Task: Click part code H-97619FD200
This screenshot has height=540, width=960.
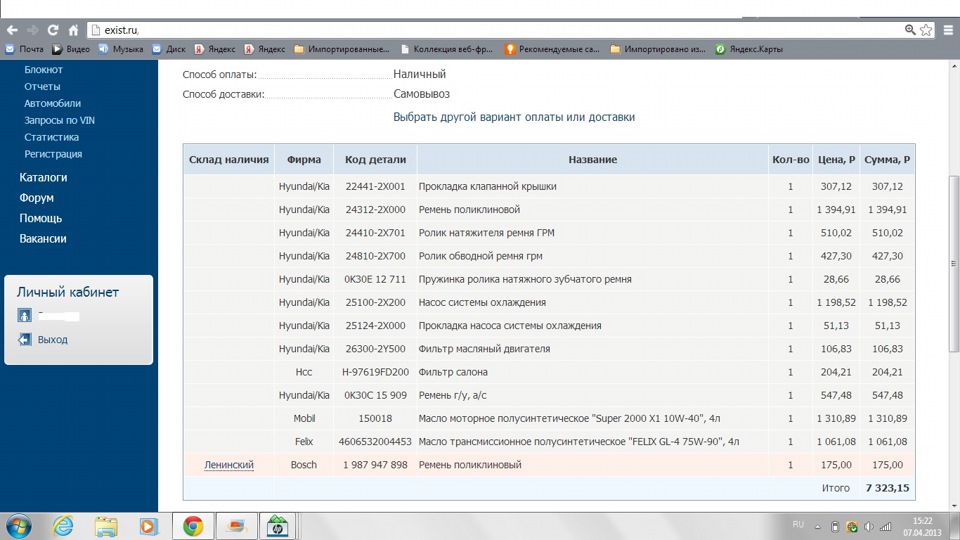Action: pos(375,372)
